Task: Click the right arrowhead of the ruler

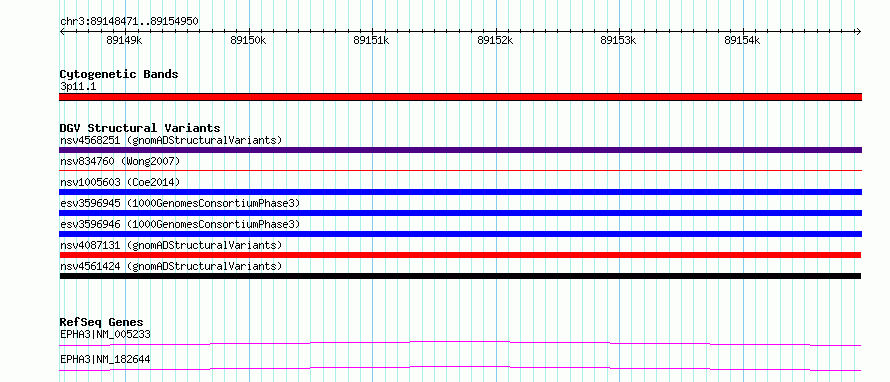Action: pyautogui.click(x=858, y=32)
